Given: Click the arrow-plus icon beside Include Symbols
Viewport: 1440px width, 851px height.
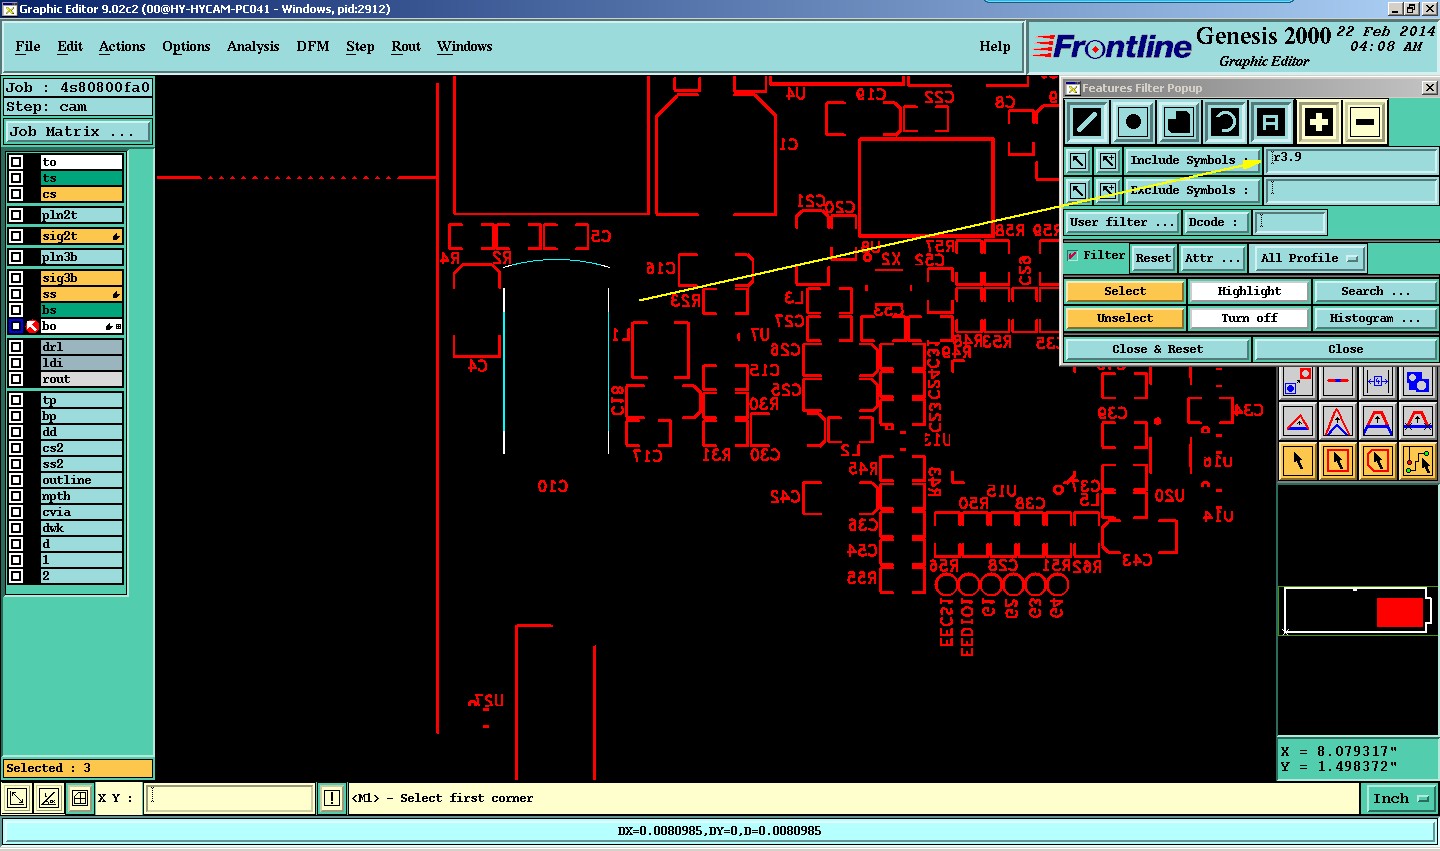Looking at the screenshot, I should (x=1108, y=160).
